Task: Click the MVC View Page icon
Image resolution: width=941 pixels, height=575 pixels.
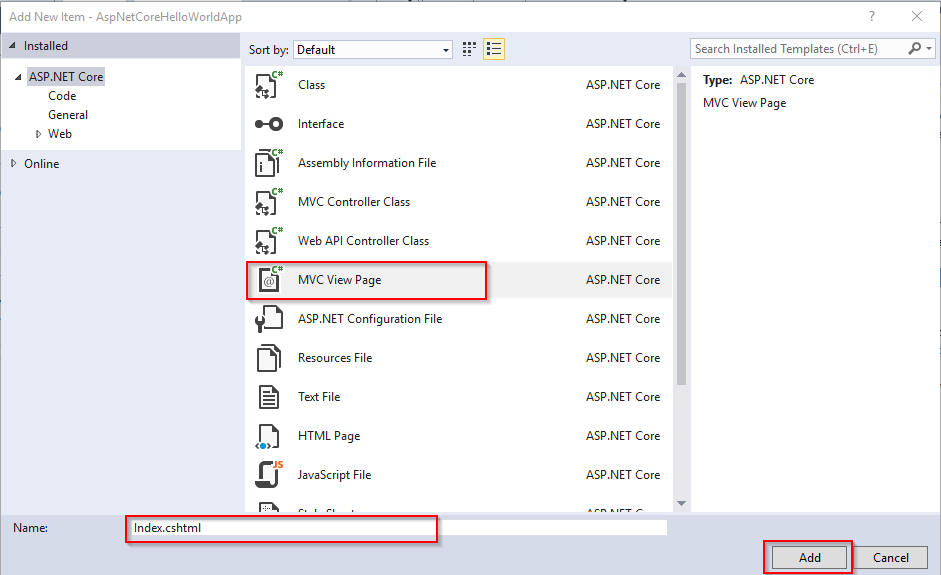Action: pyautogui.click(x=270, y=280)
